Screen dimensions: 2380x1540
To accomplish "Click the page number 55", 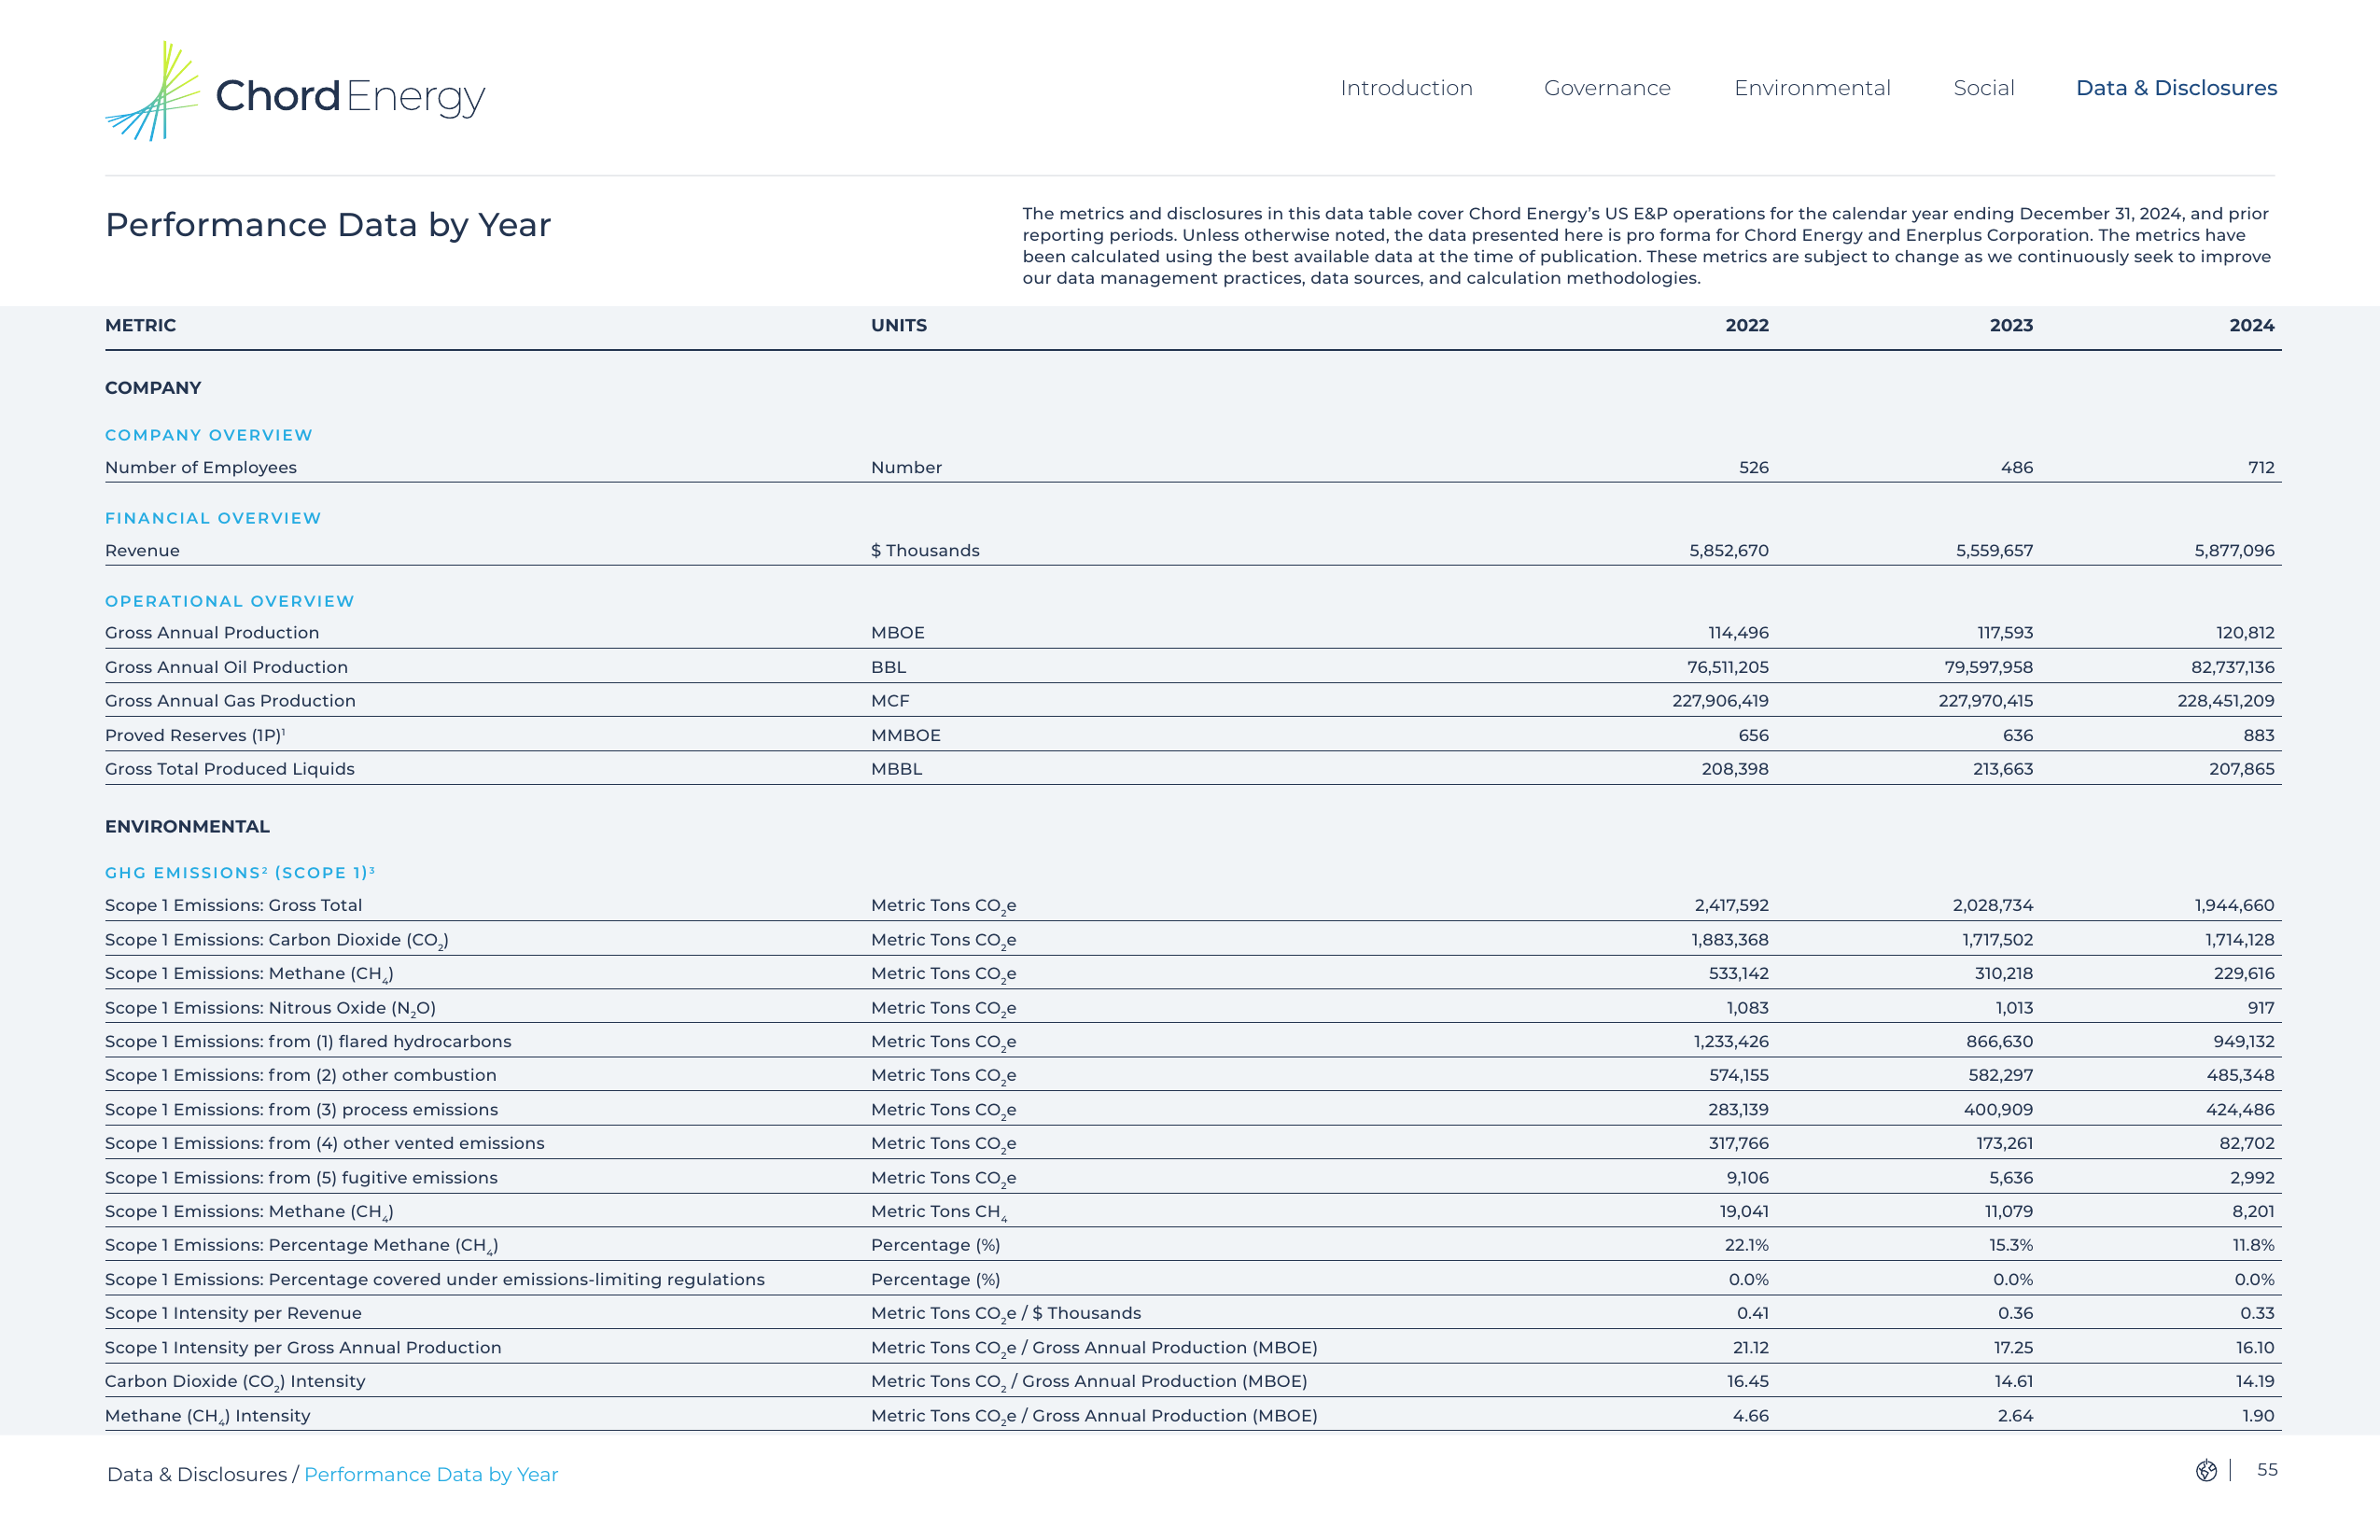I will (x=2267, y=1470).
